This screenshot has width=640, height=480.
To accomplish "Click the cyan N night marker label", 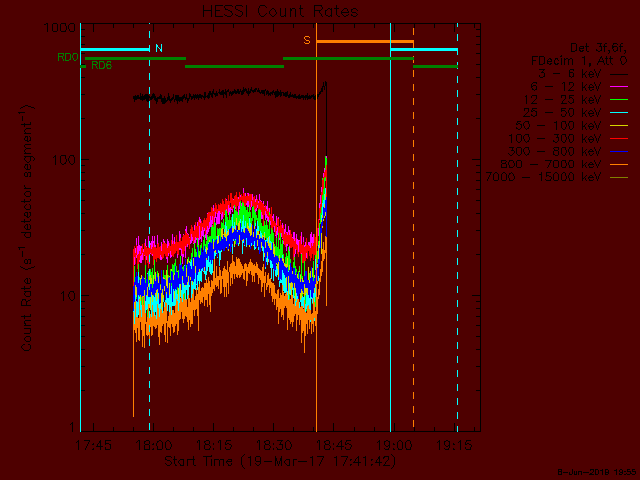I will click(x=159, y=48).
